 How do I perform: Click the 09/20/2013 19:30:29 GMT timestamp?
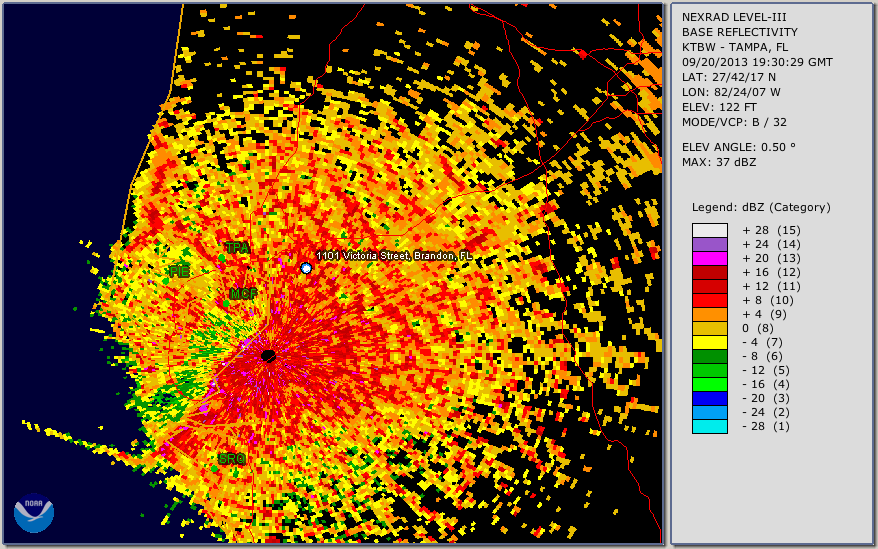click(757, 62)
